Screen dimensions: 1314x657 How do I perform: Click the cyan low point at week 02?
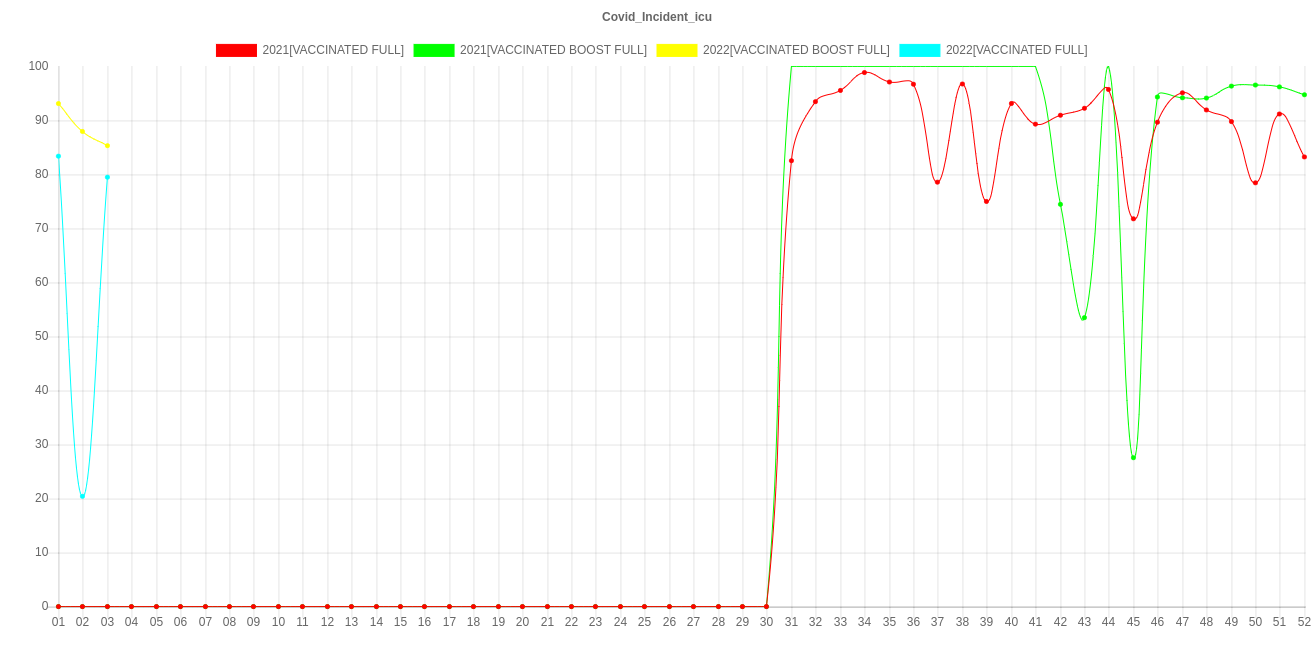tap(82, 496)
